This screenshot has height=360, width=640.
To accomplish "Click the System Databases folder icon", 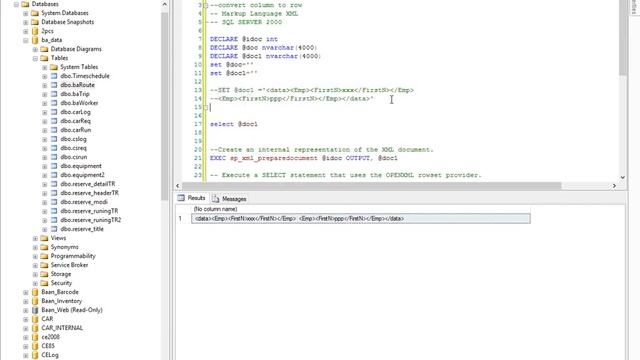I will point(35,13).
